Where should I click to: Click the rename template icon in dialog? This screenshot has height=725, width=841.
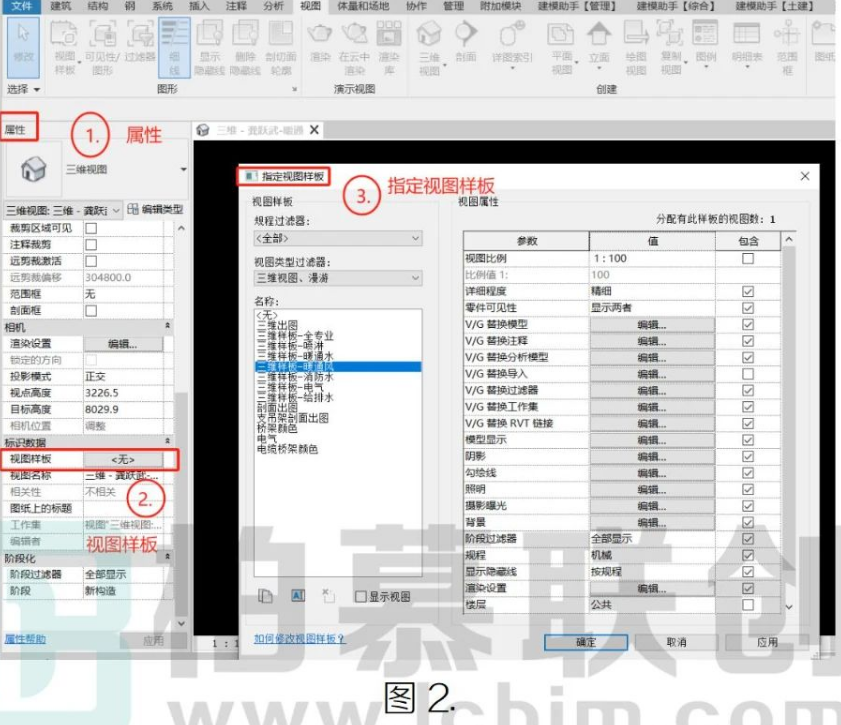(x=298, y=595)
